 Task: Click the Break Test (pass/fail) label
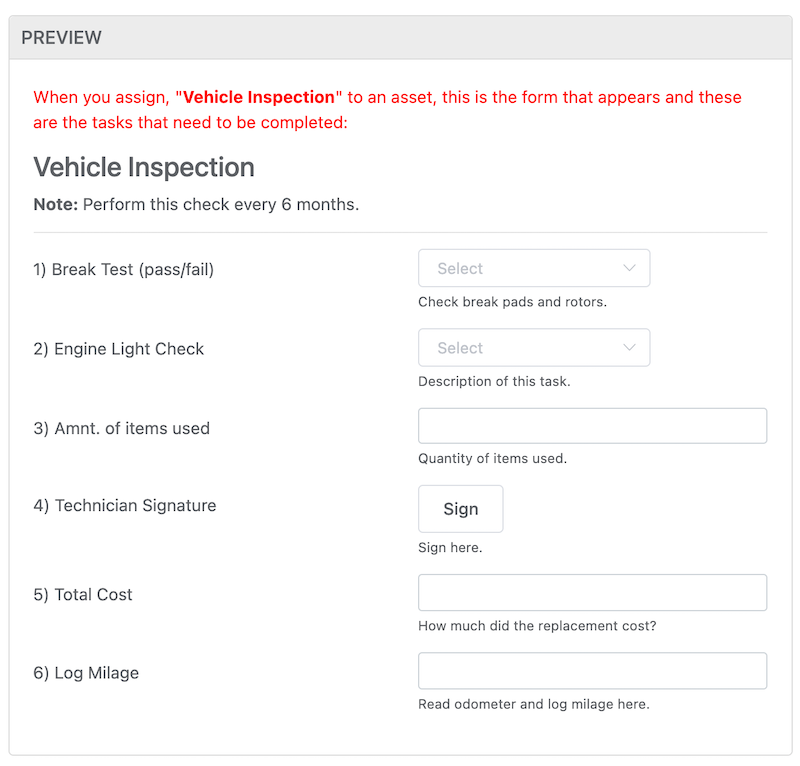click(x=124, y=269)
